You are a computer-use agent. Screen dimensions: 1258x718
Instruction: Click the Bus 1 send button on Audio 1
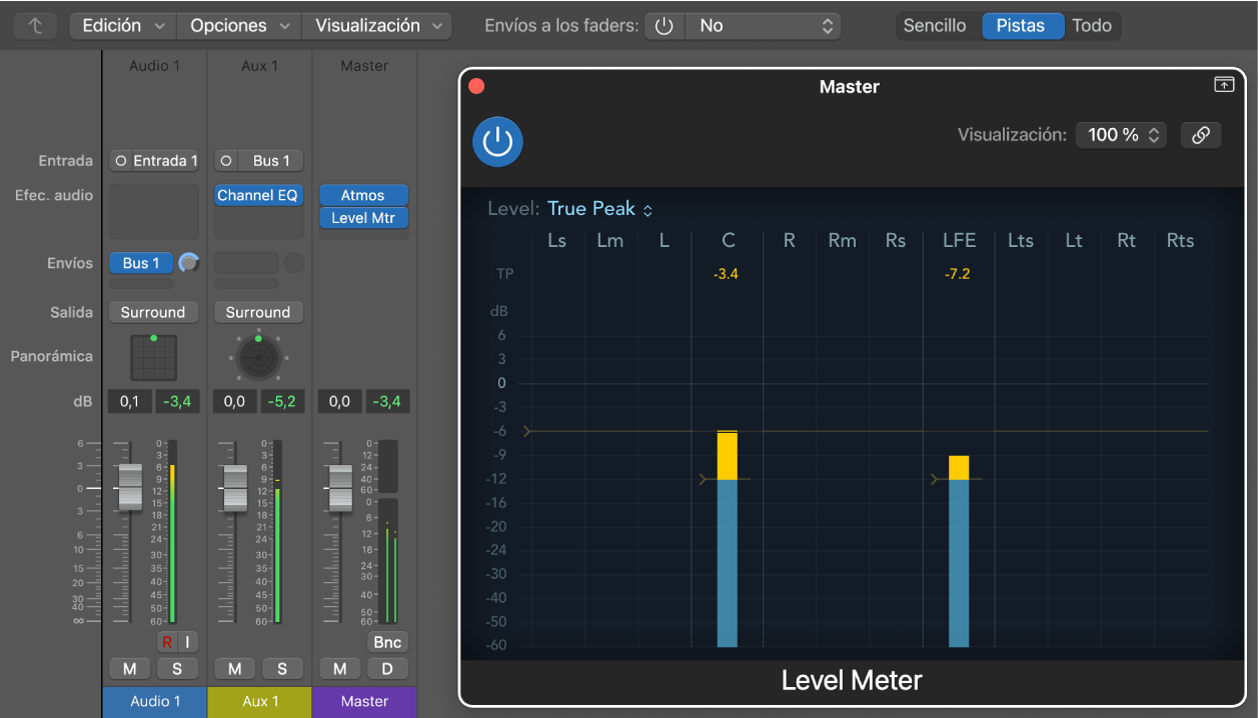(x=142, y=263)
